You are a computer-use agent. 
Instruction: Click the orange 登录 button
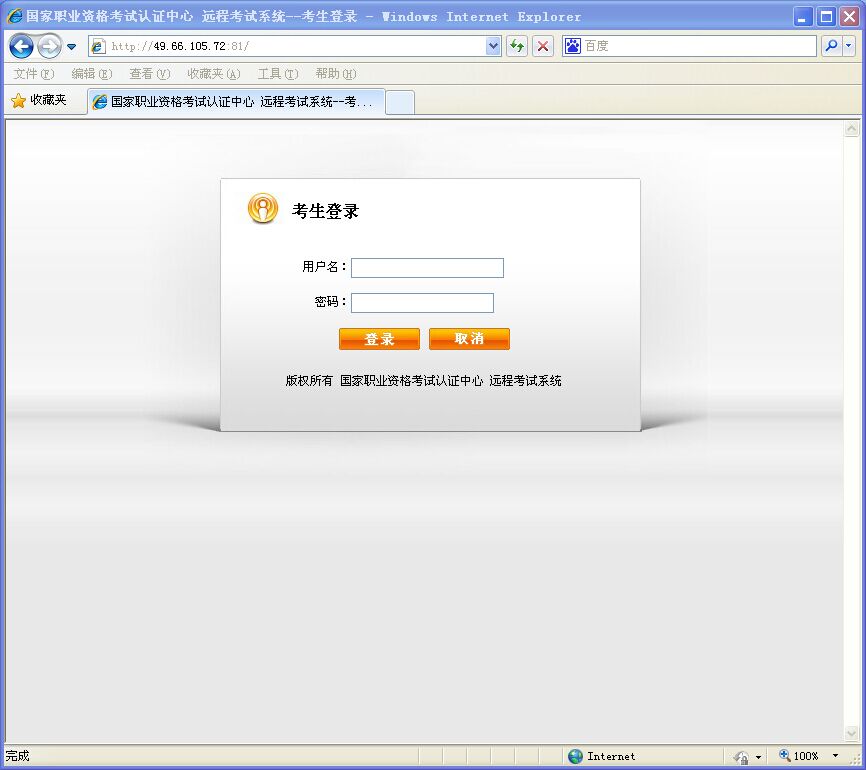[379, 339]
